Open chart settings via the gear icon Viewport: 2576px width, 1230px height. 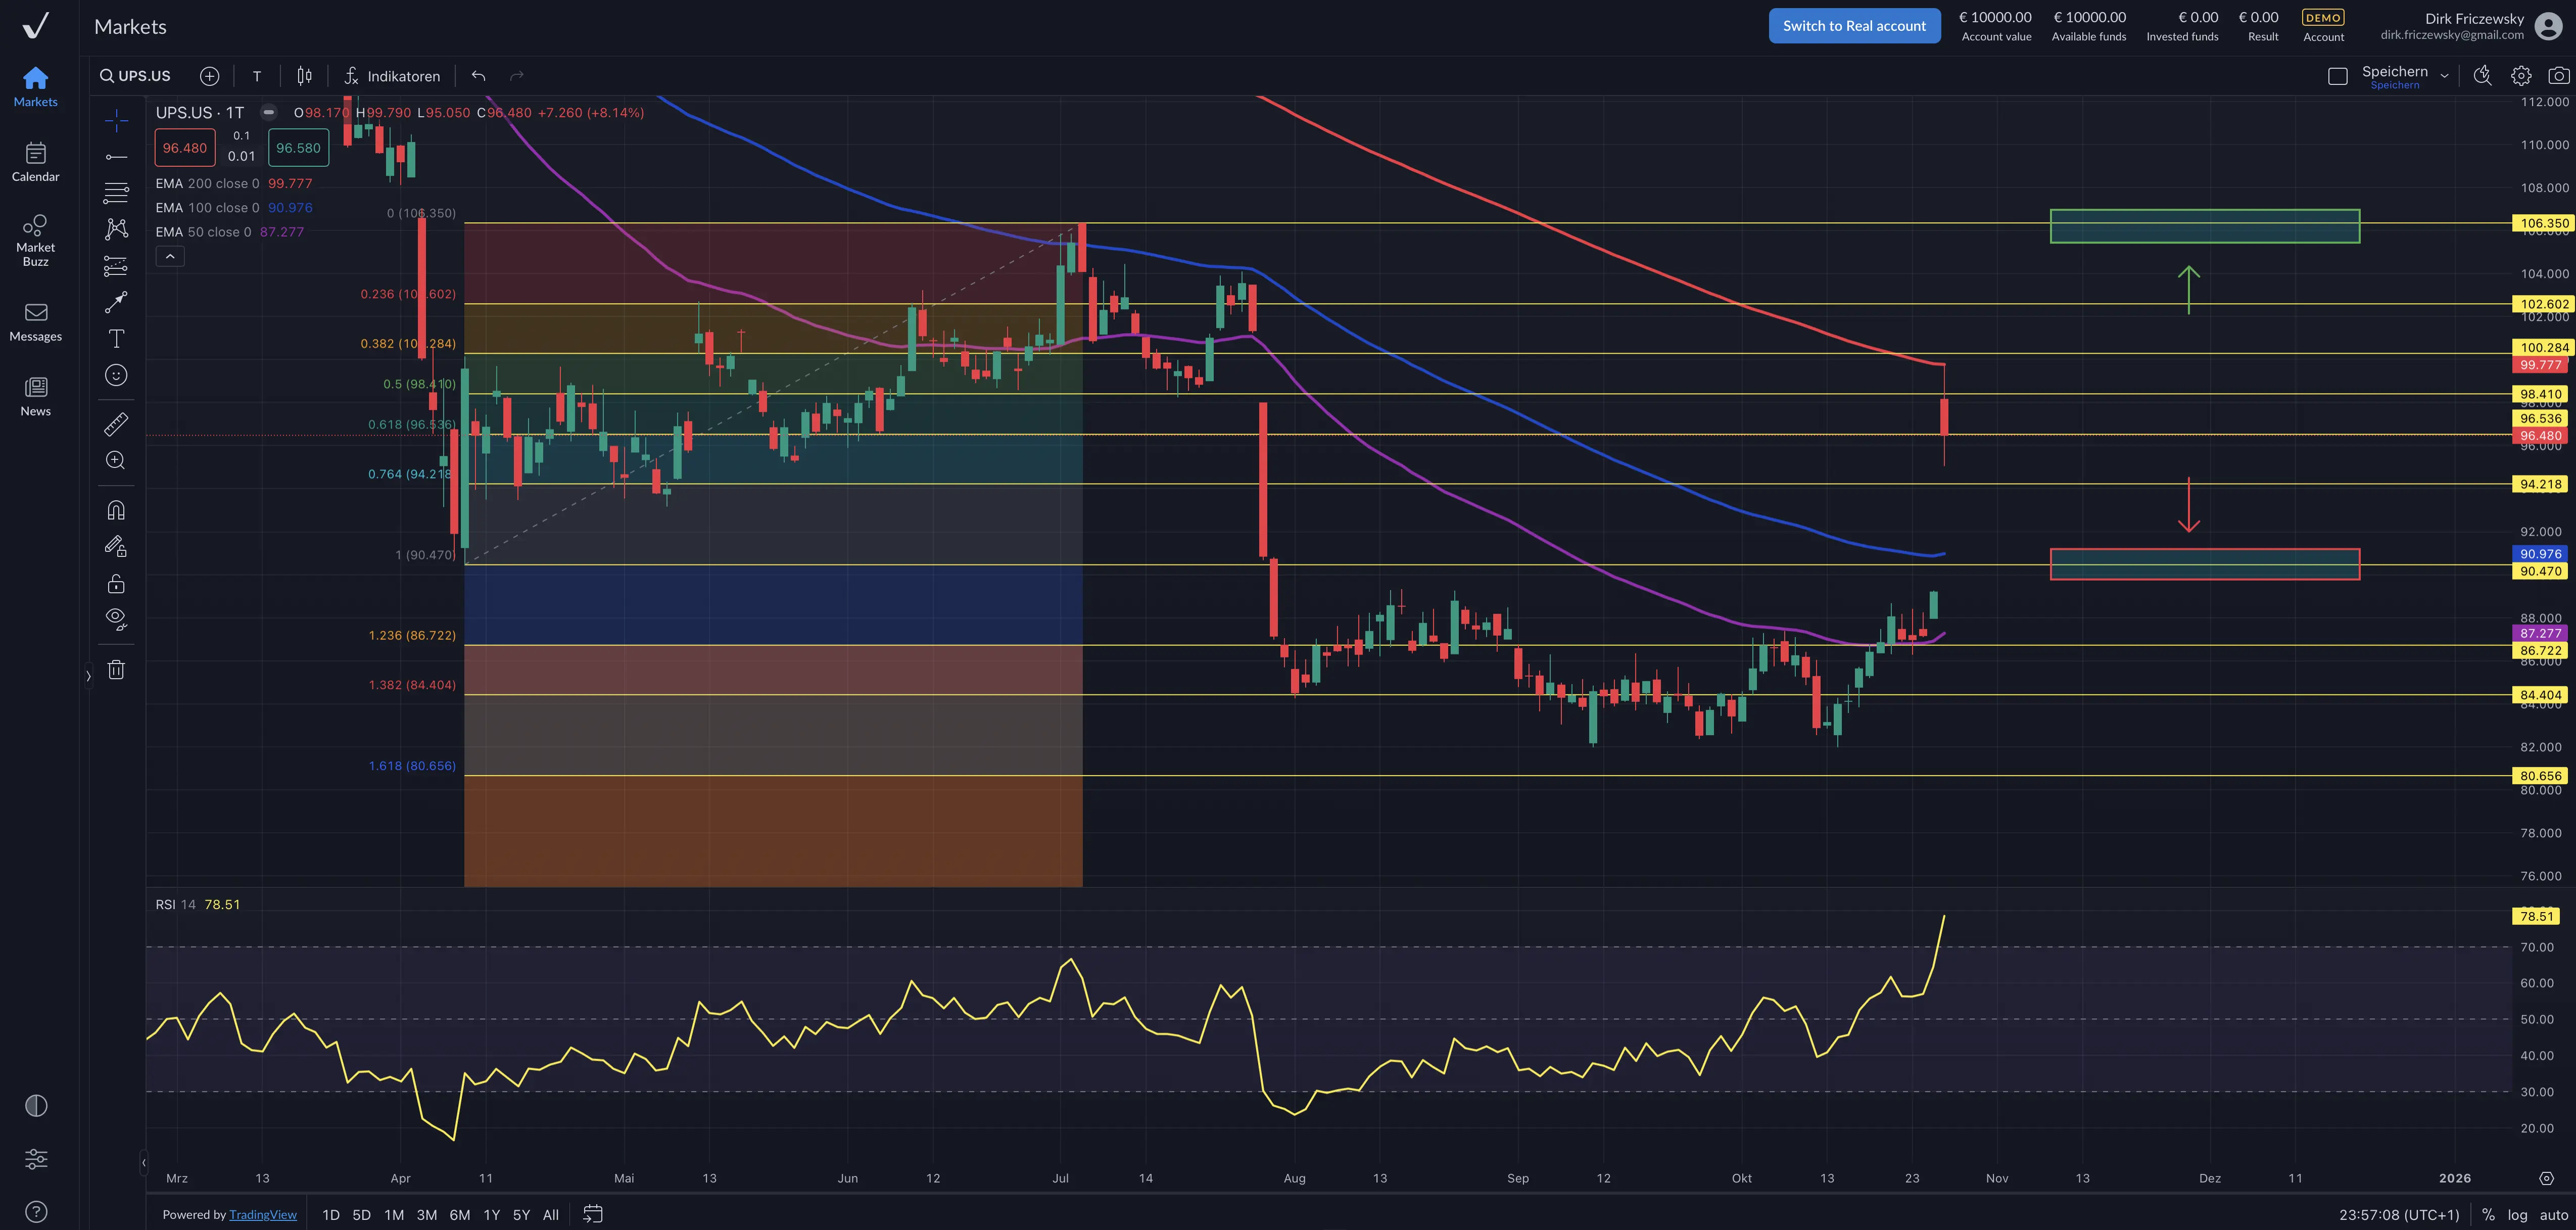2521,75
